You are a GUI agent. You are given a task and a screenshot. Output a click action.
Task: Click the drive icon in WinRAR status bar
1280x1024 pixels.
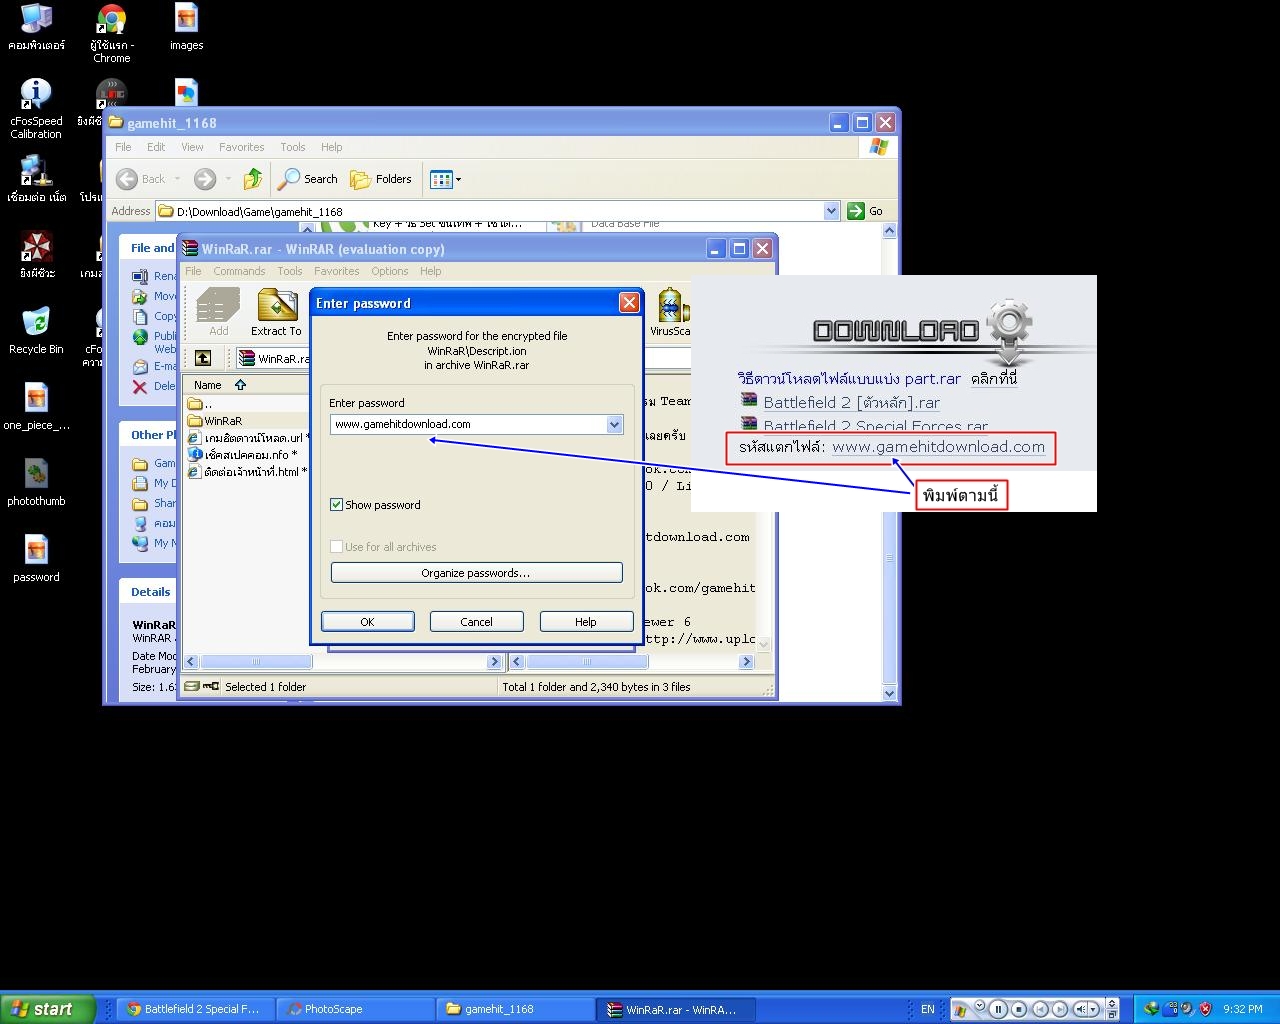pos(192,686)
